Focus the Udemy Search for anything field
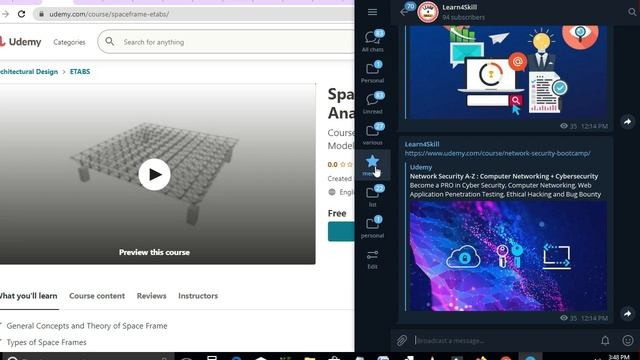640x360 pixels. click(x=226, y=42)
